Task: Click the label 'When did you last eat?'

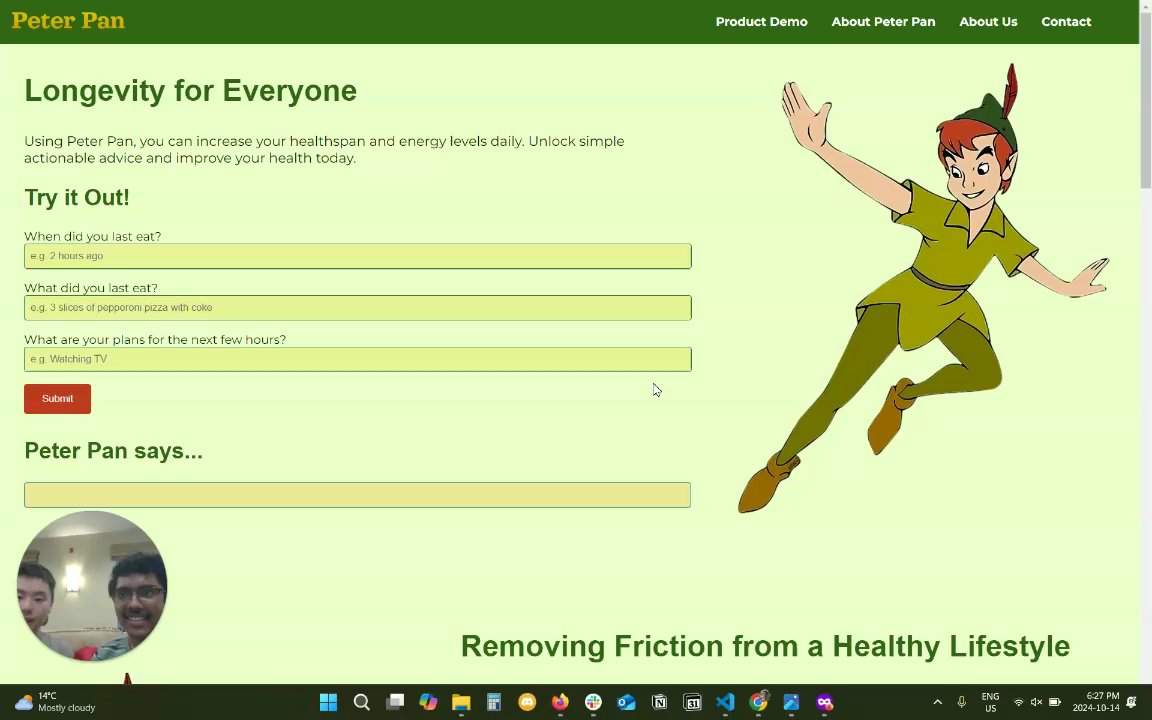Action: pos(93,237)
